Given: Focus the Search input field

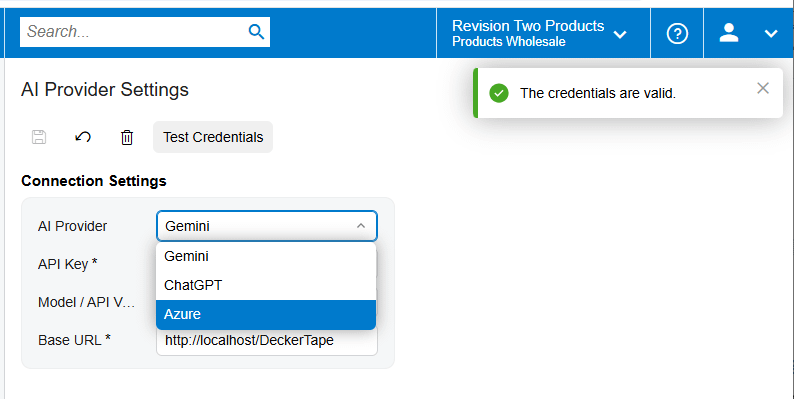Looking at the screenshot, I should [145, 32].
